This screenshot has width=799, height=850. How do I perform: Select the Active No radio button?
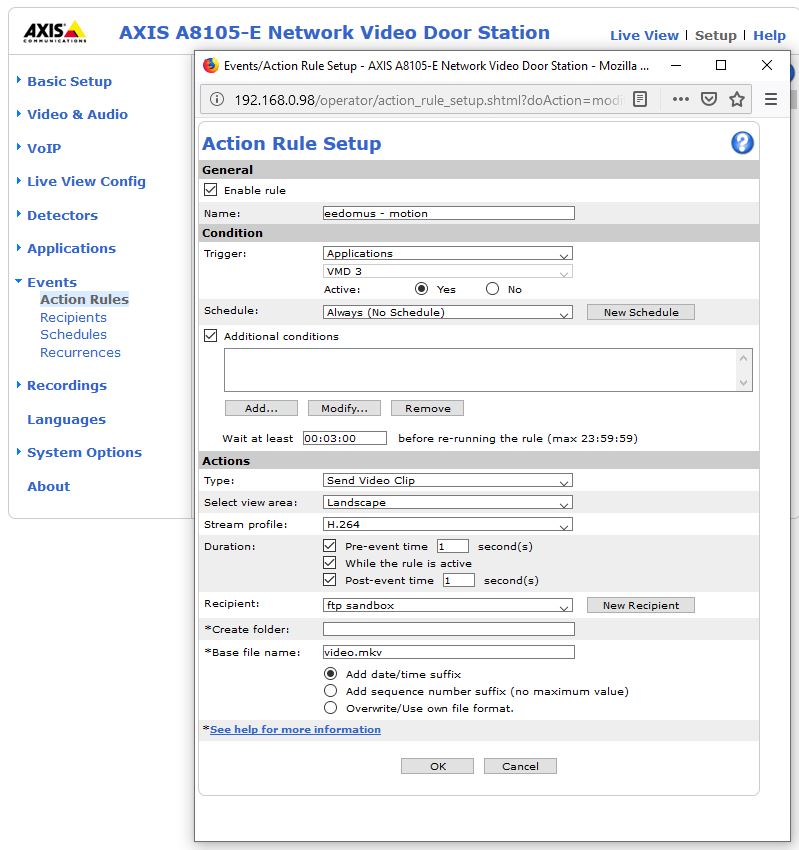coord(492,289)
